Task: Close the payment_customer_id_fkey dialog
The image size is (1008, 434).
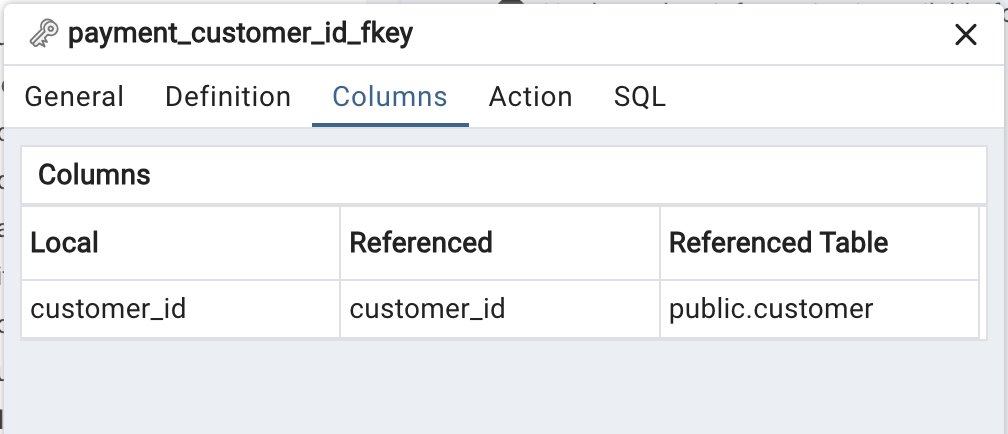Action: [x=966, y=35]
